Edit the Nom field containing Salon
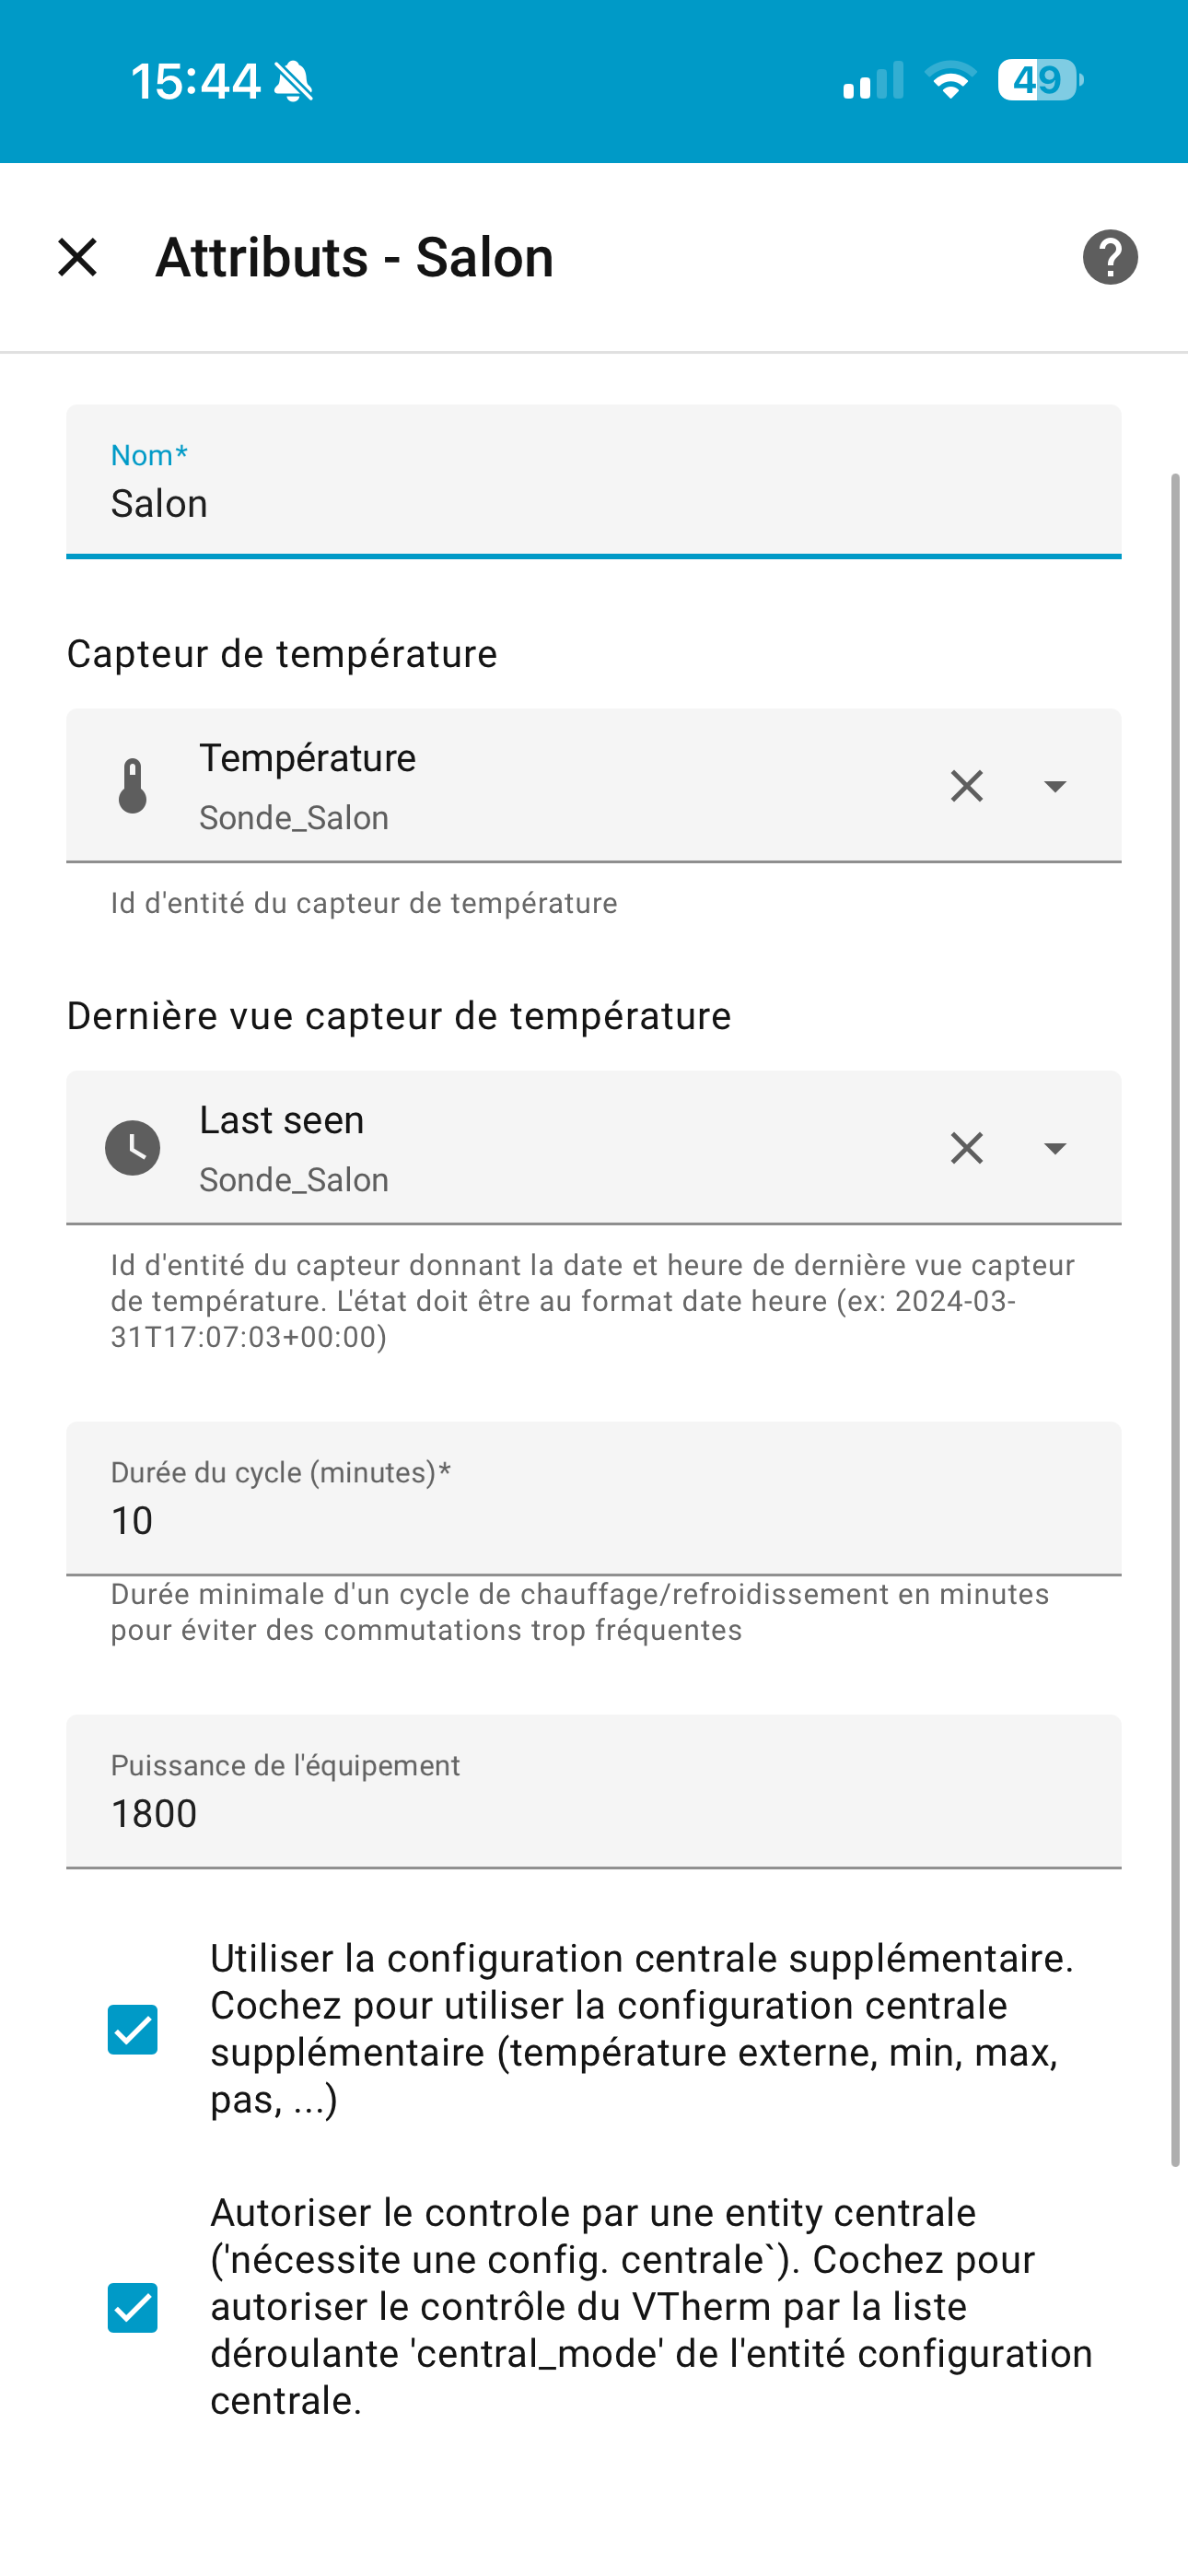Screen dimensions: 1188x2576 click(594, 481)
